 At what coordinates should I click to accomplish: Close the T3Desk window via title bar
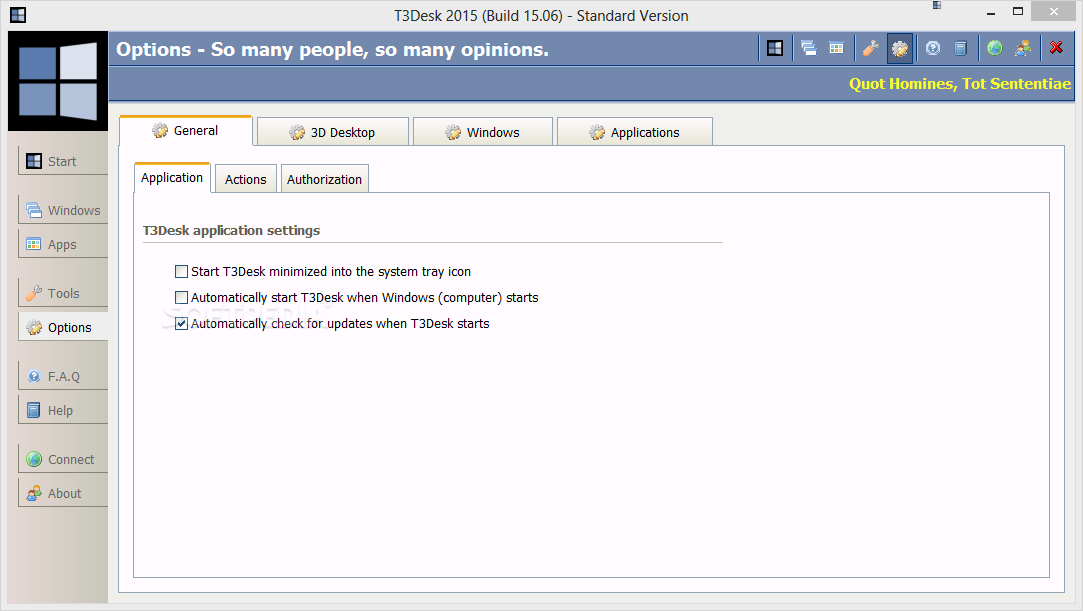(x=1053, y=11)
